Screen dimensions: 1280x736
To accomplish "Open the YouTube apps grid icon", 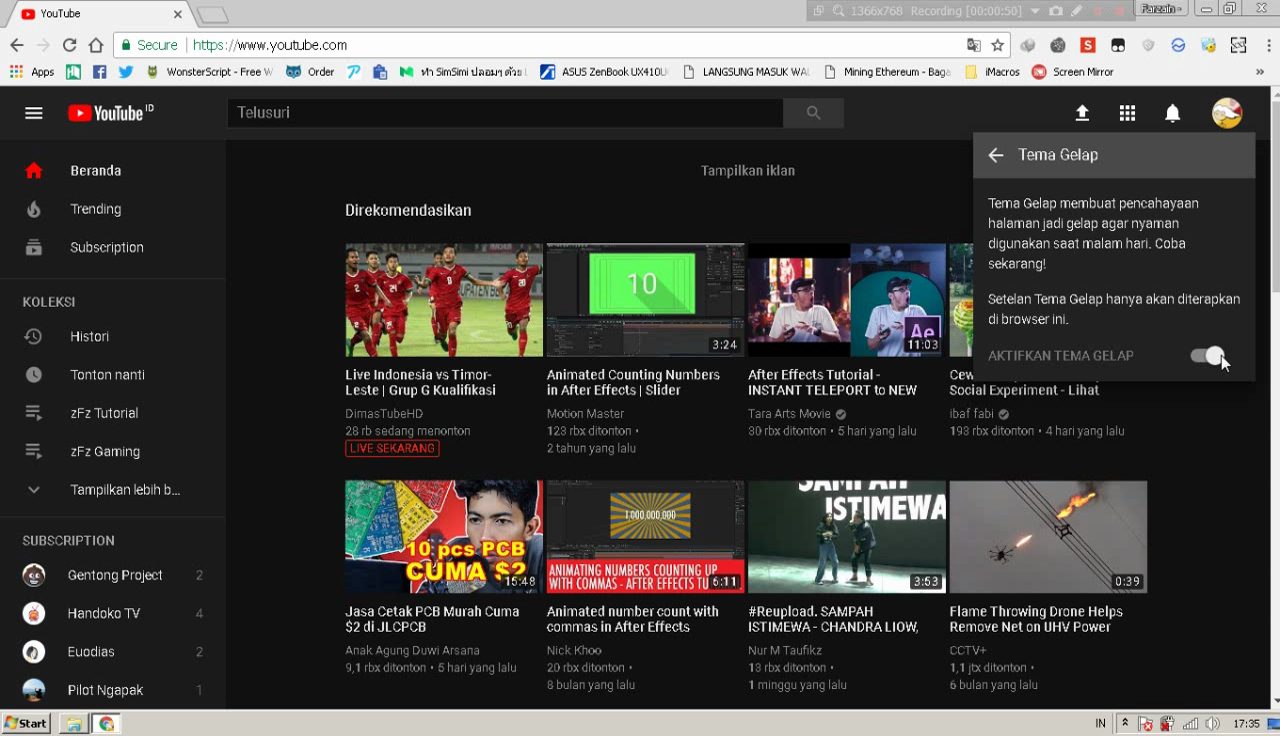I will pyautogui.click(x=1127, y=113).
